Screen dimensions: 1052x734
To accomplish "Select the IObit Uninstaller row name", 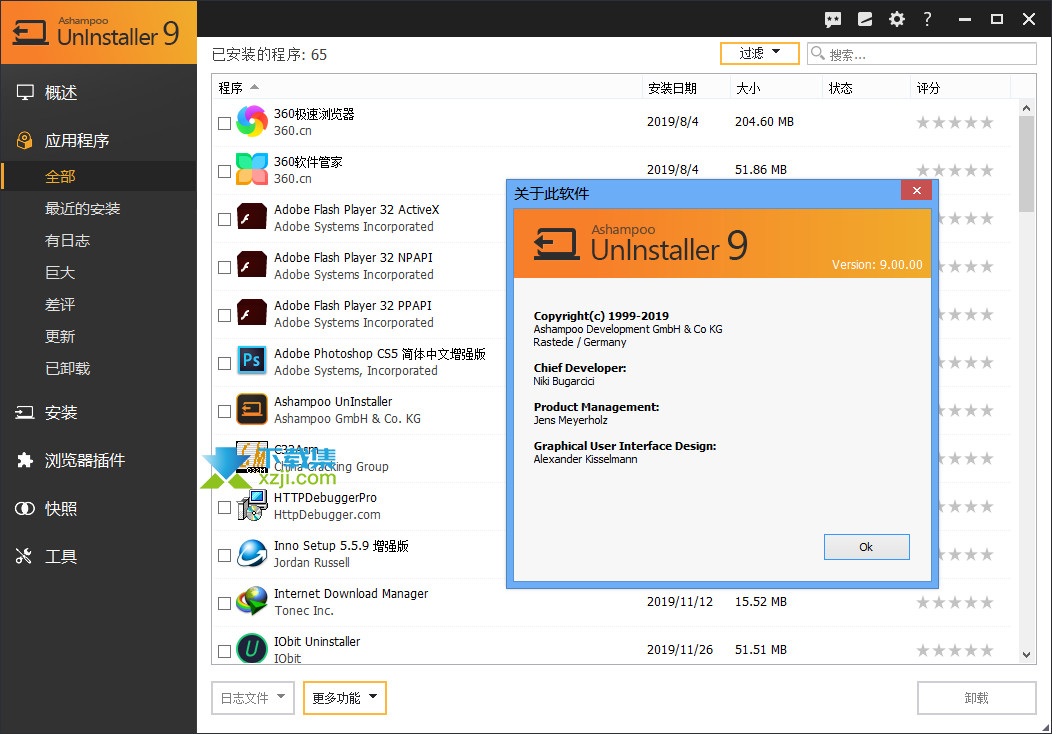I will click(x=317, y=641).
